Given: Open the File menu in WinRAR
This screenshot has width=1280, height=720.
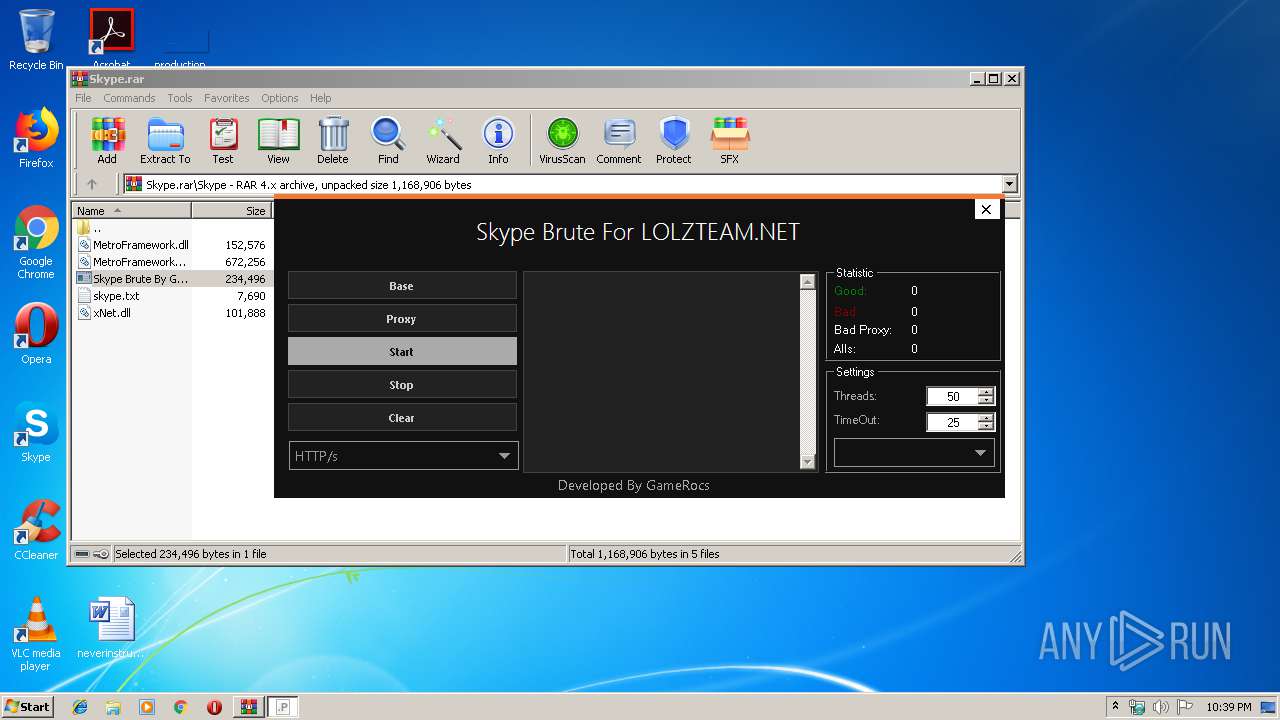Looking at the screenshot, I should coord(83,98).
